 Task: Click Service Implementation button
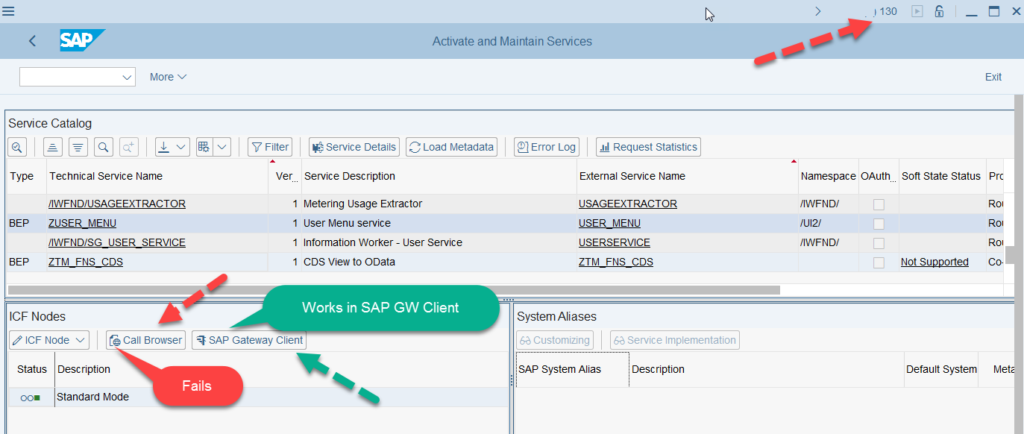[x=675, y=340]
